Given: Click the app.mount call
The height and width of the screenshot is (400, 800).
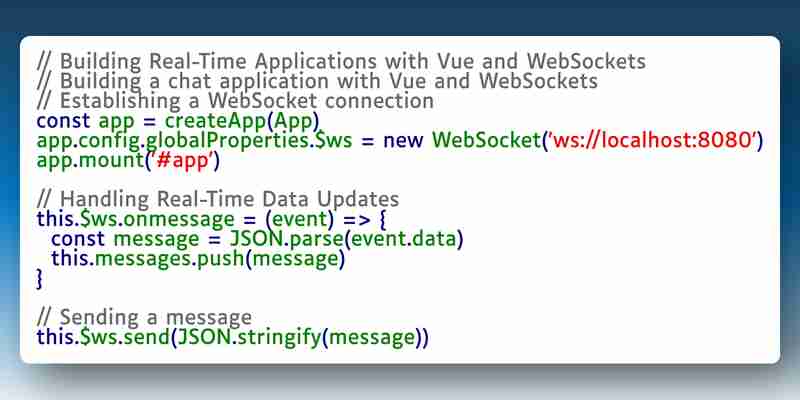Looking at the screenshot, I should tap(128, 161).
